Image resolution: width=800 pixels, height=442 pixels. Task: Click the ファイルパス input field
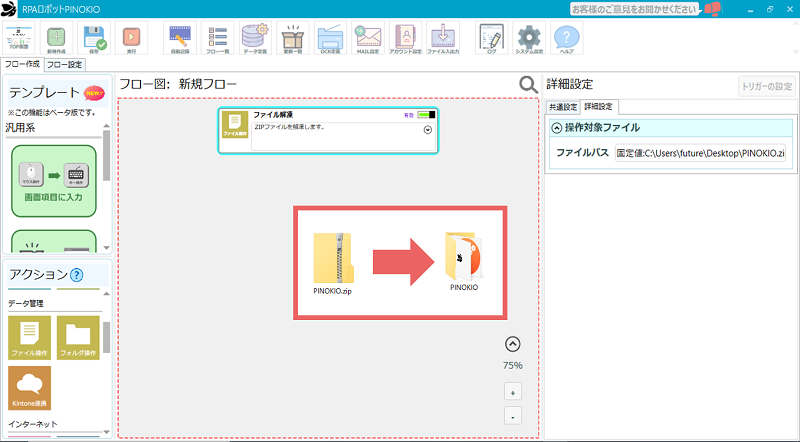(x=700, y=153)
